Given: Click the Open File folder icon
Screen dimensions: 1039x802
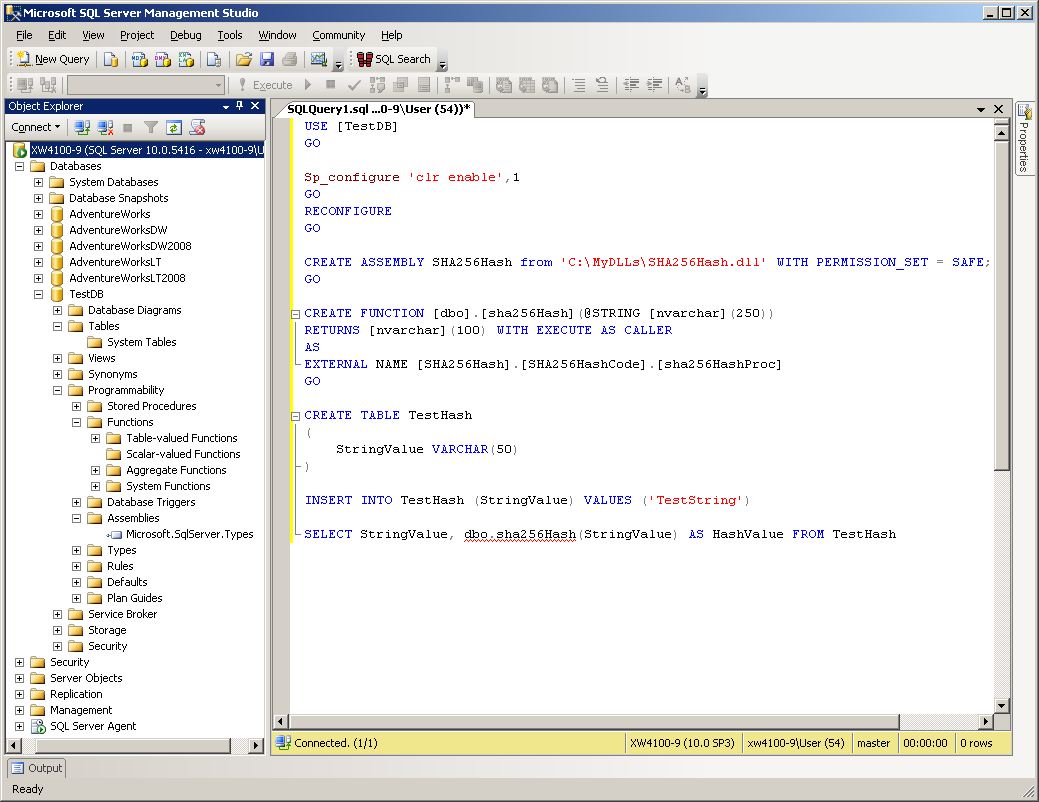Looking at the screenshot, I should [x=243, y=59].
